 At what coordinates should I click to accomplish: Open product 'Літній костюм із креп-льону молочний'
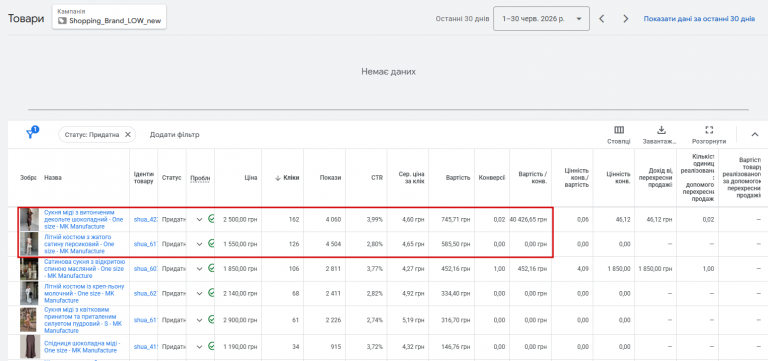click(x=84, y=293)
